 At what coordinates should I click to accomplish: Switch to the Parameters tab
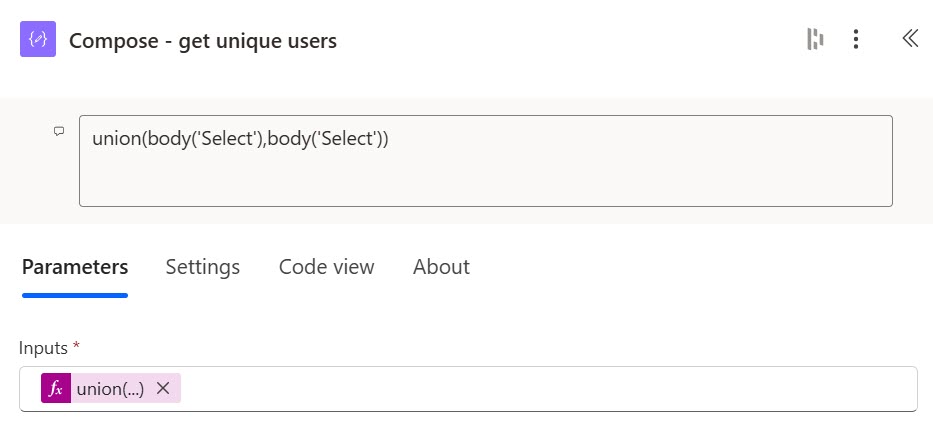[75, 267]
